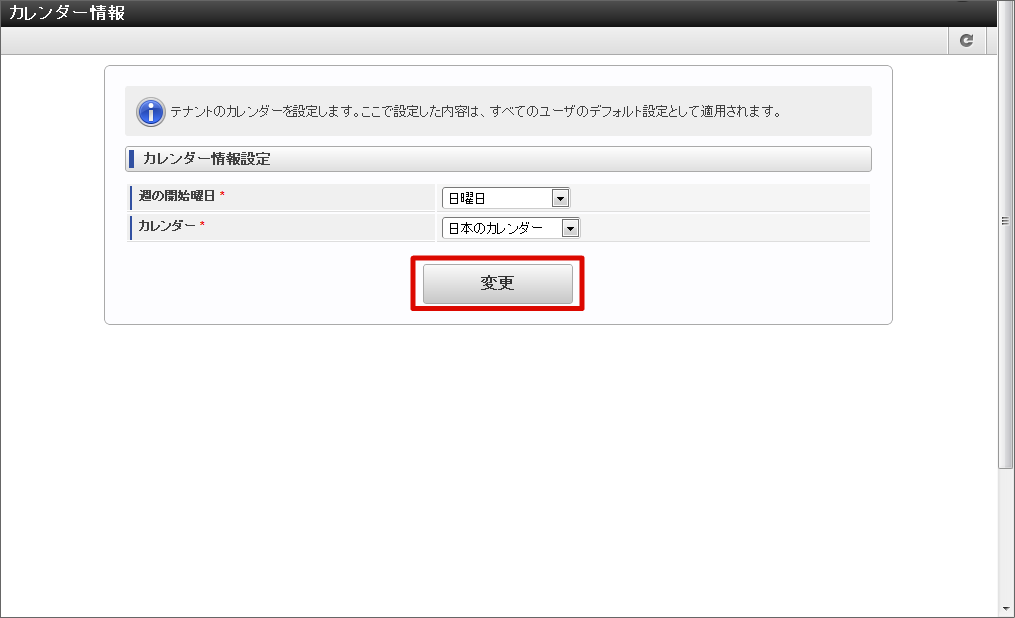Click the refresh icon in the toolbar
Screen dimensions: 1015x618
(x=966, y=40)
